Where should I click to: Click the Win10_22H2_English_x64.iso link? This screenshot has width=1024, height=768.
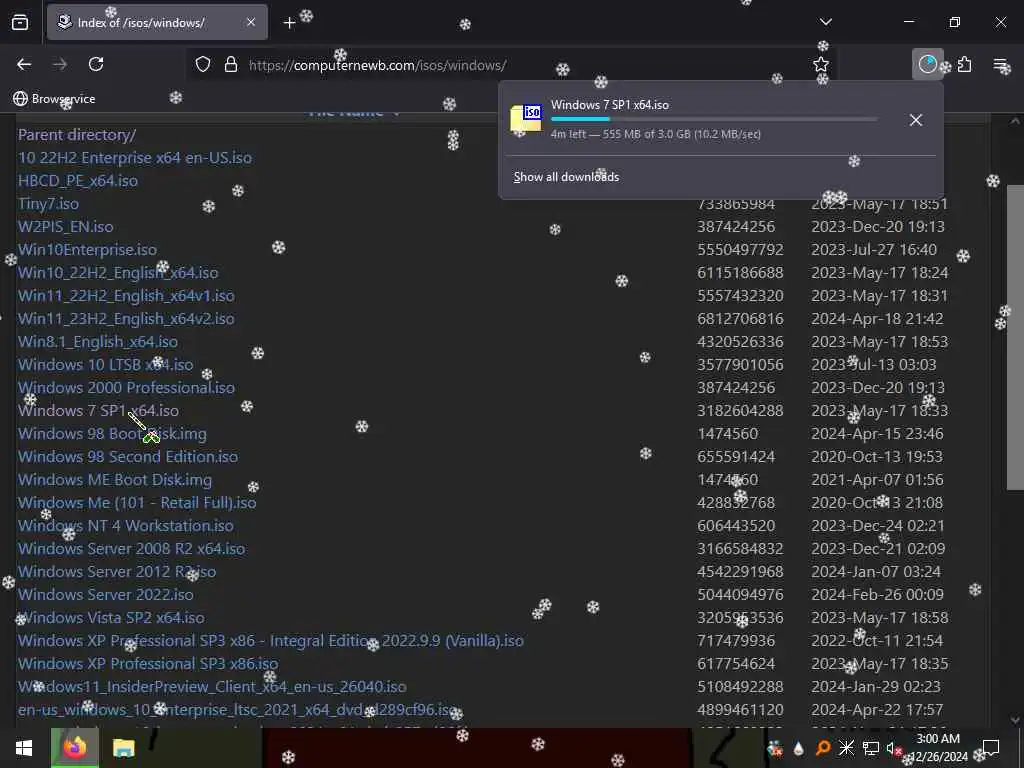(x=118, y=272)
